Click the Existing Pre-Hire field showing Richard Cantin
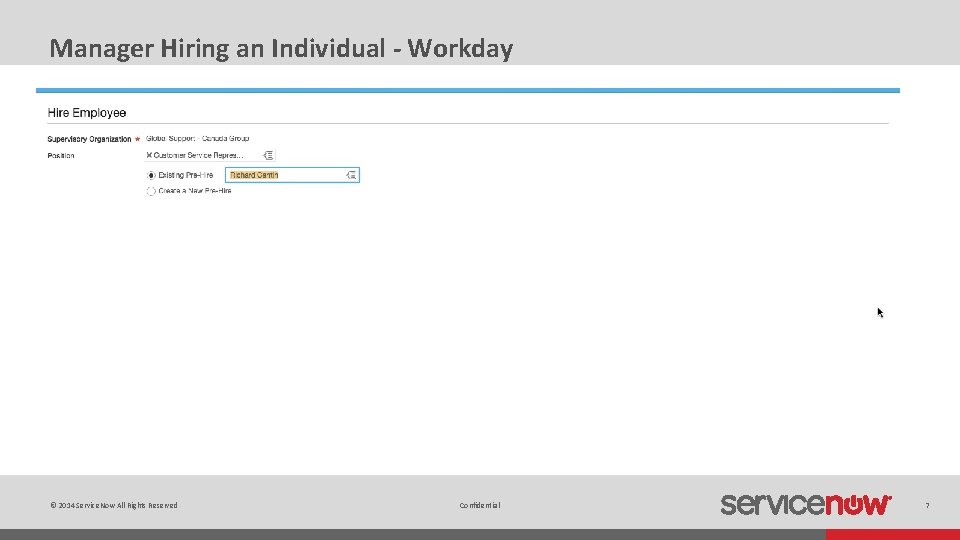This screenshot has height=540, width=960. 292,175
